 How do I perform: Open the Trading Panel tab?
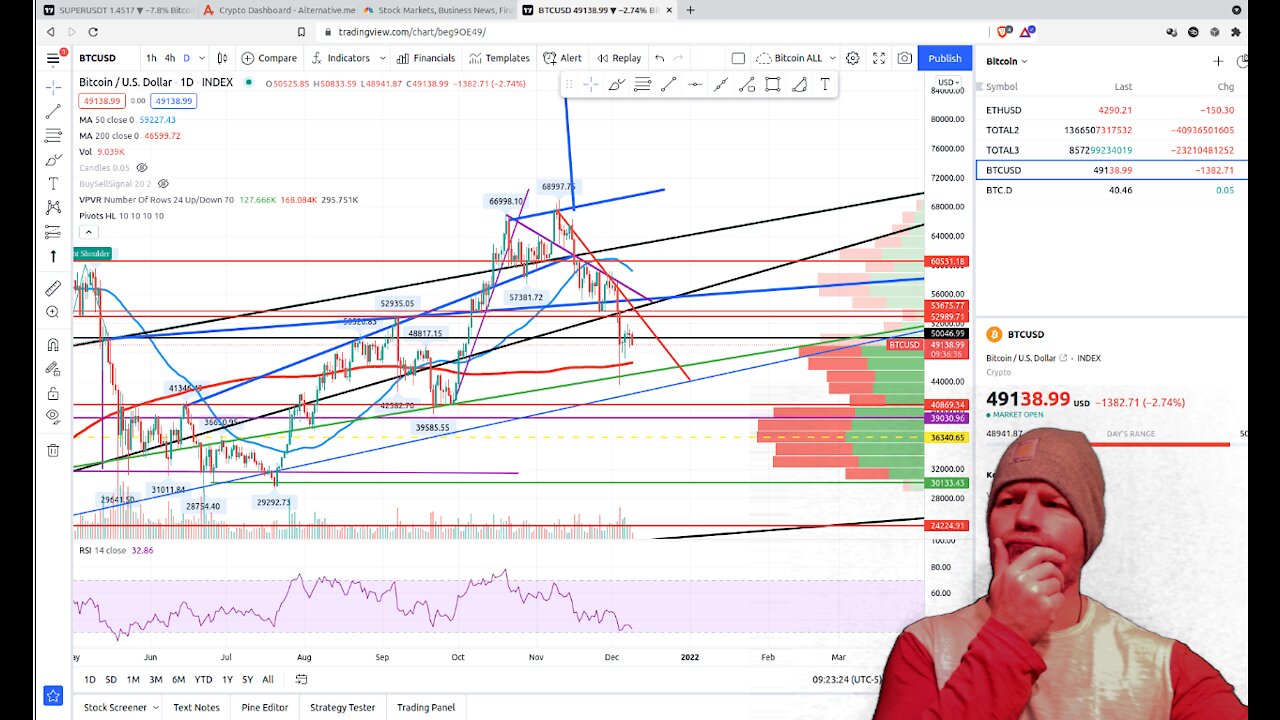pyautogui.click(x=426, y=707)
